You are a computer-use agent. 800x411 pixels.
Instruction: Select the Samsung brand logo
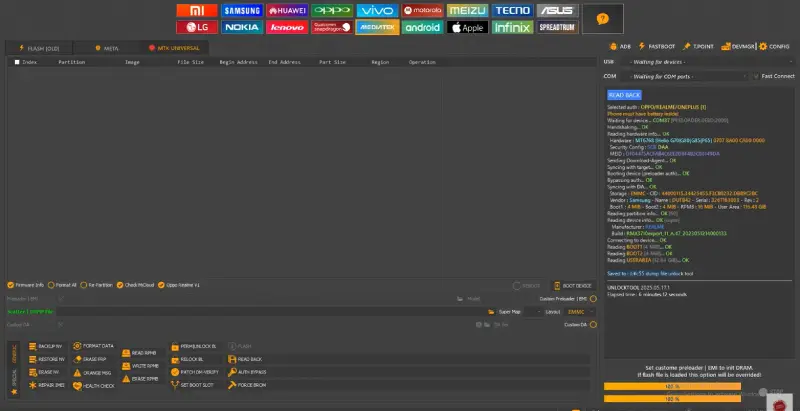242,10
